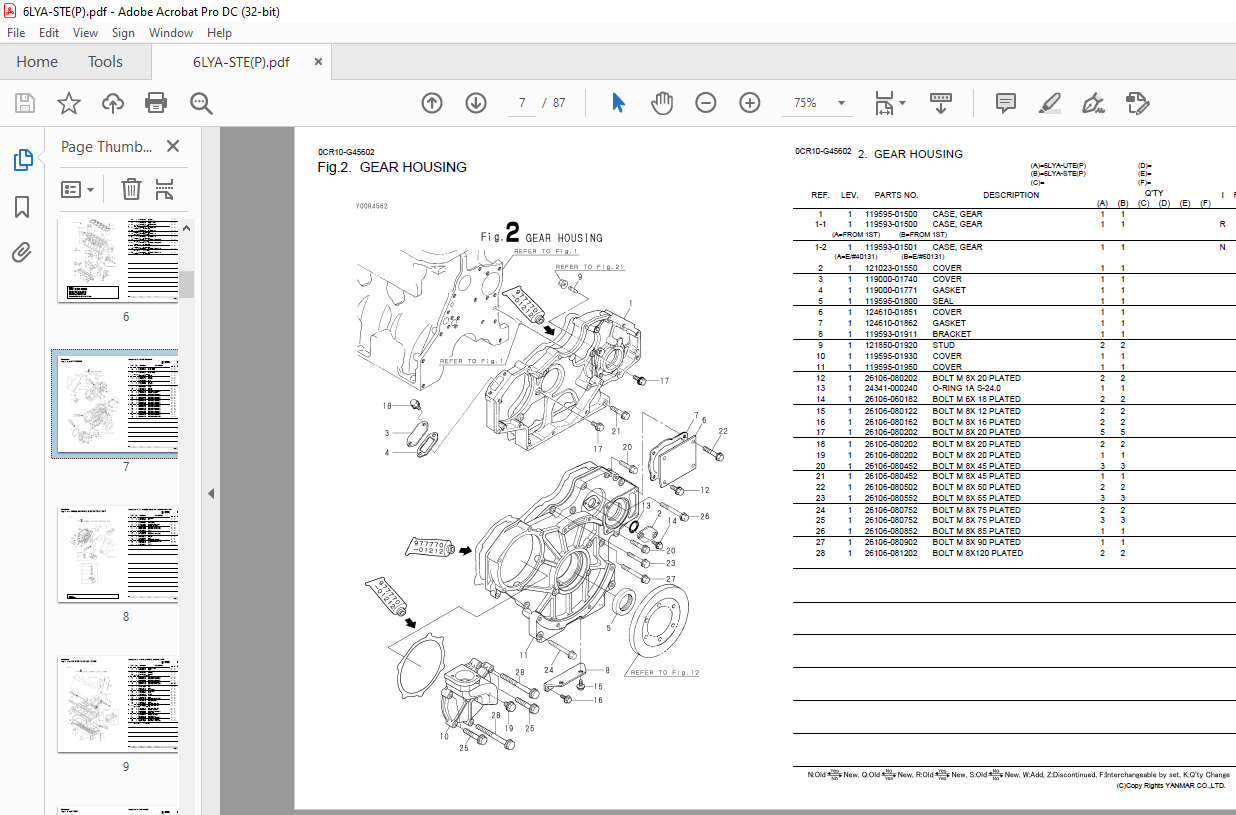The width and height of the screenshot is (1236, 815).
Task: Open the Fill & Sign pen tool
Action: point(1093,103)
